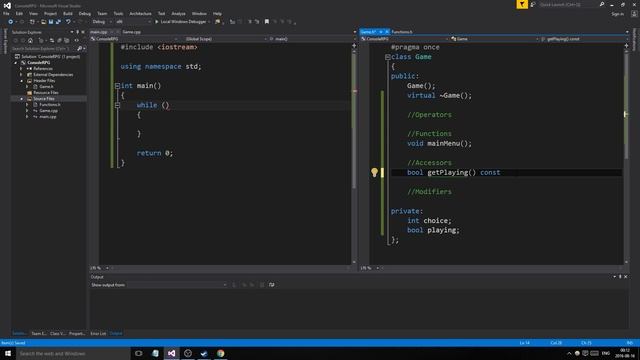Click the Windows taskbar search box

[73, 353]
